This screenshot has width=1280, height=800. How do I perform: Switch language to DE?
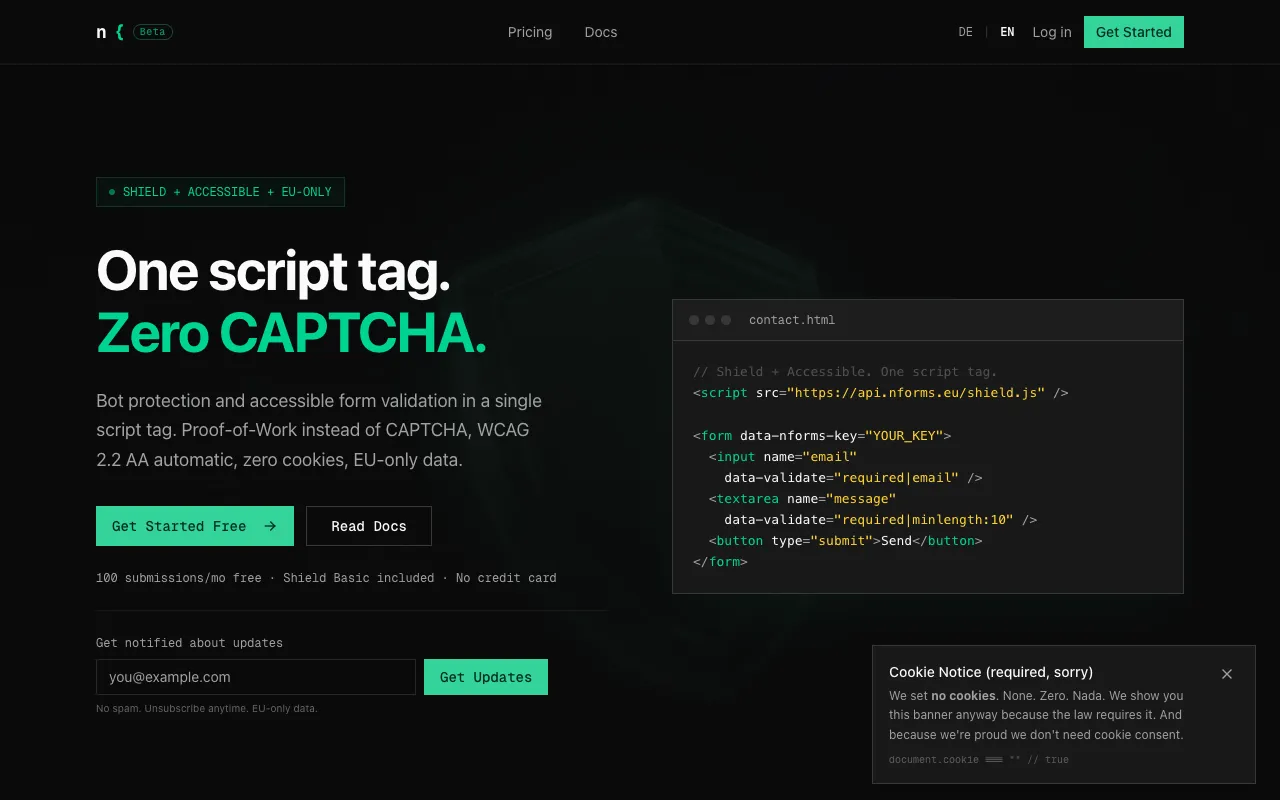coord(965,32)
